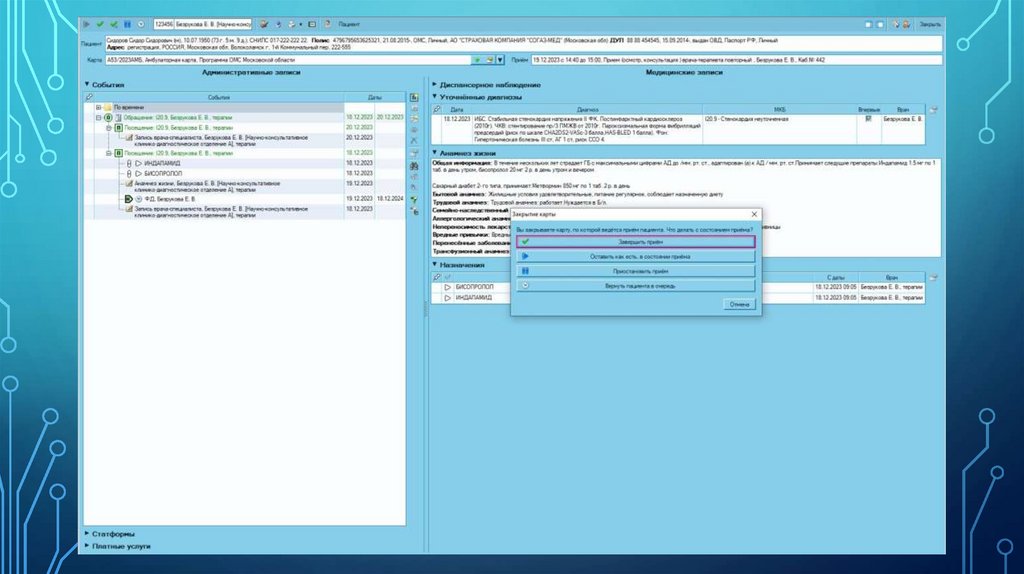The image size is (1024, 574).
Task: Click the green checkmark icon in top toolbar
Action: [x=100, y=23]
